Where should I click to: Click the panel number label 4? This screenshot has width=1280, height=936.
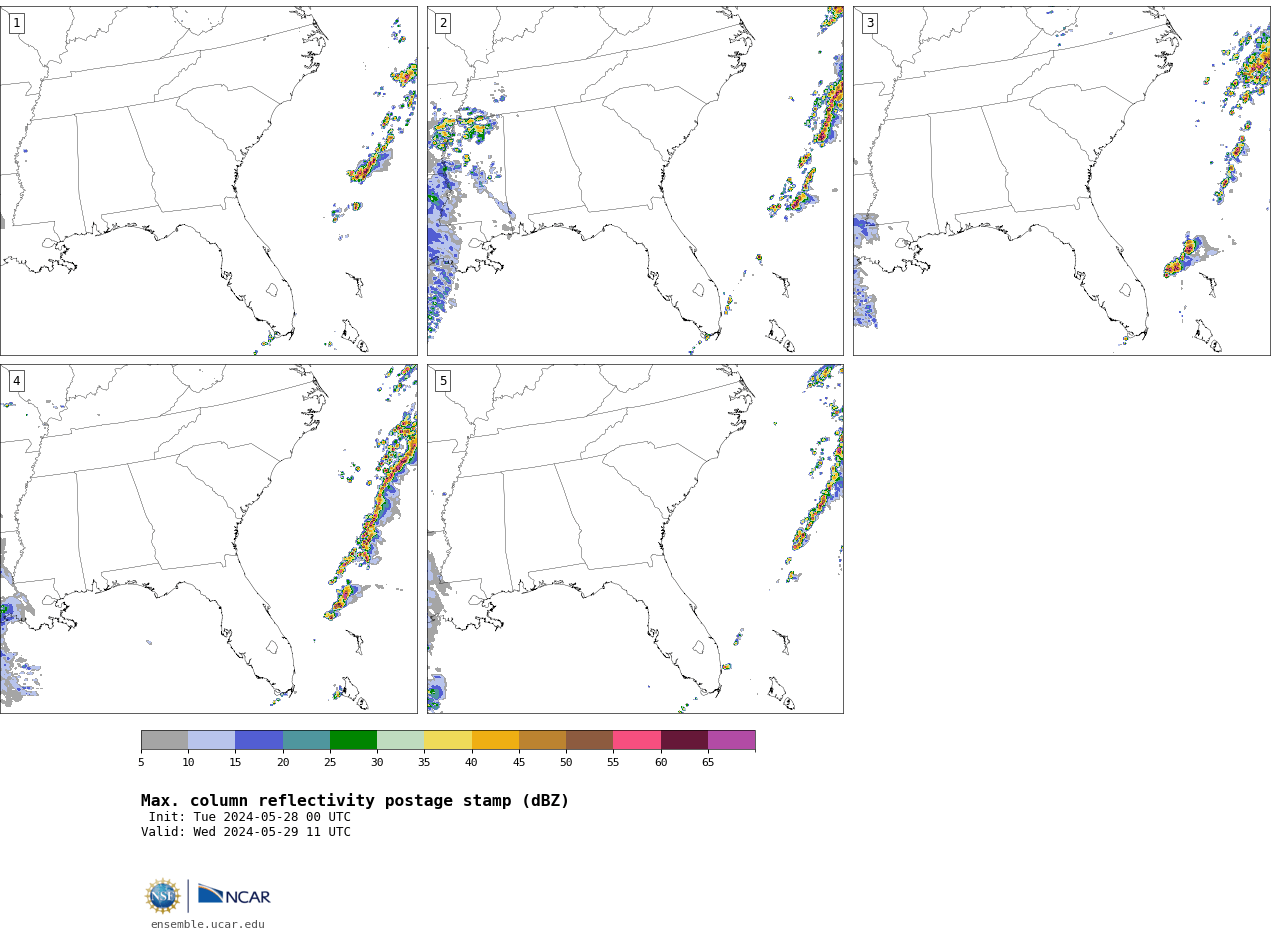tap(16, 381)
